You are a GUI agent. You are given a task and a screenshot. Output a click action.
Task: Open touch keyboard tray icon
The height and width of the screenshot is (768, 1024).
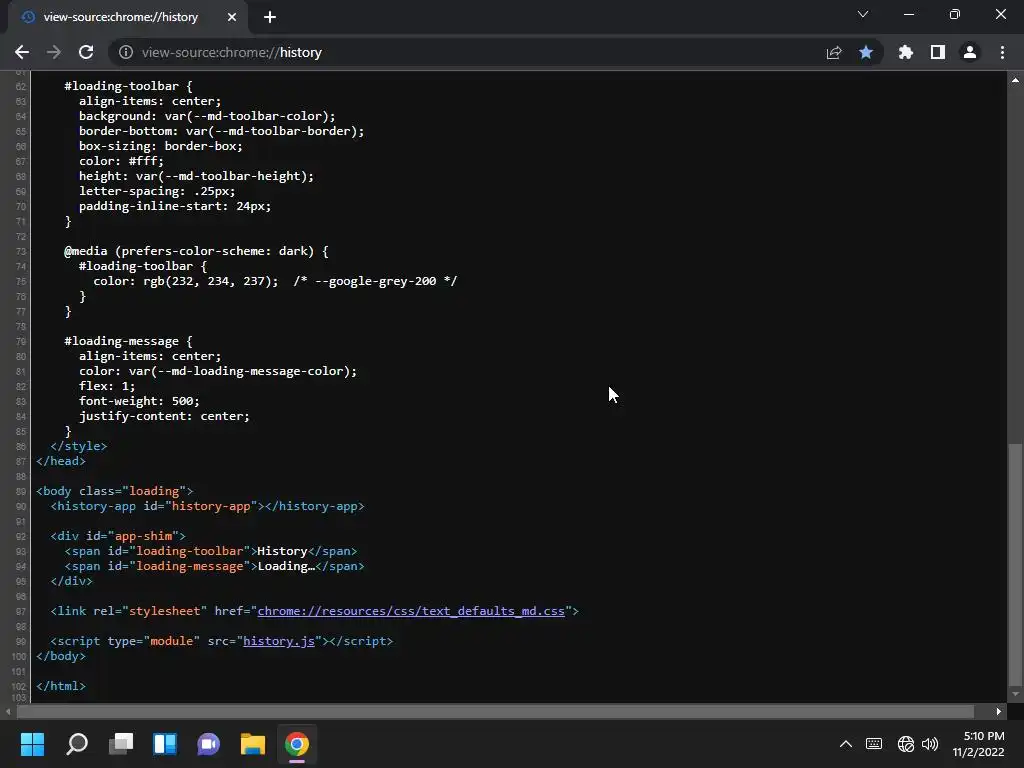click(874, 744)
